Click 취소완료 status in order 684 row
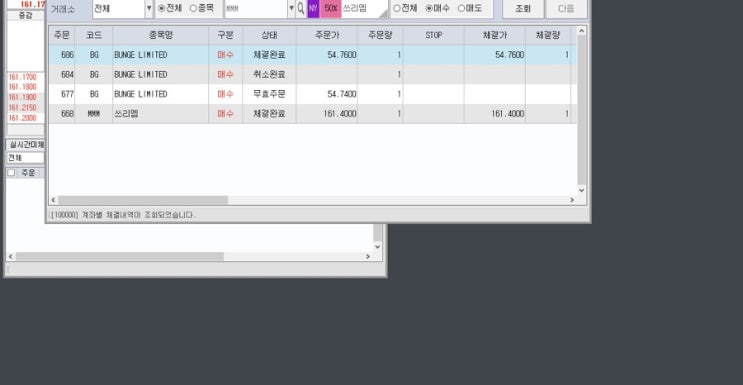The image size is (743, 385). click(x=269, y=74)
